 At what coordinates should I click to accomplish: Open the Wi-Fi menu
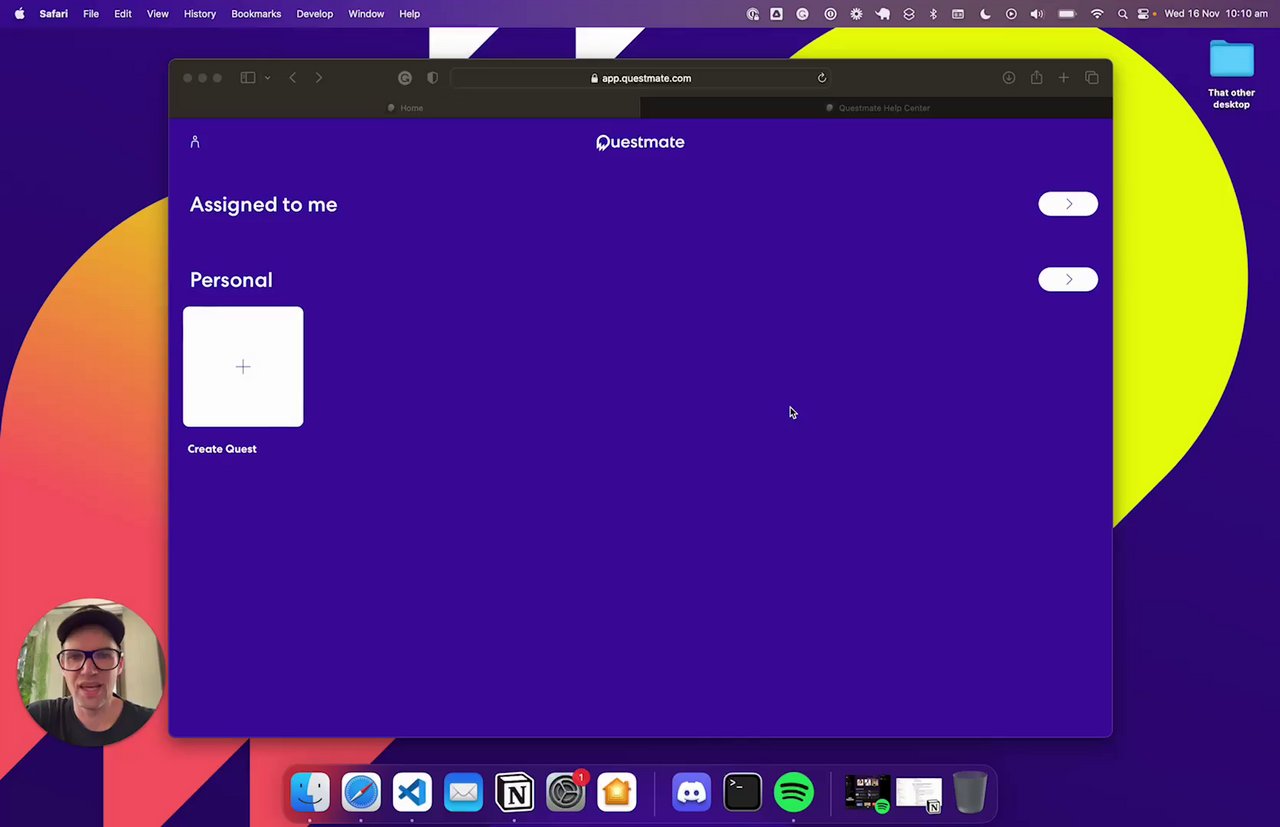[x=1097, y=14]
